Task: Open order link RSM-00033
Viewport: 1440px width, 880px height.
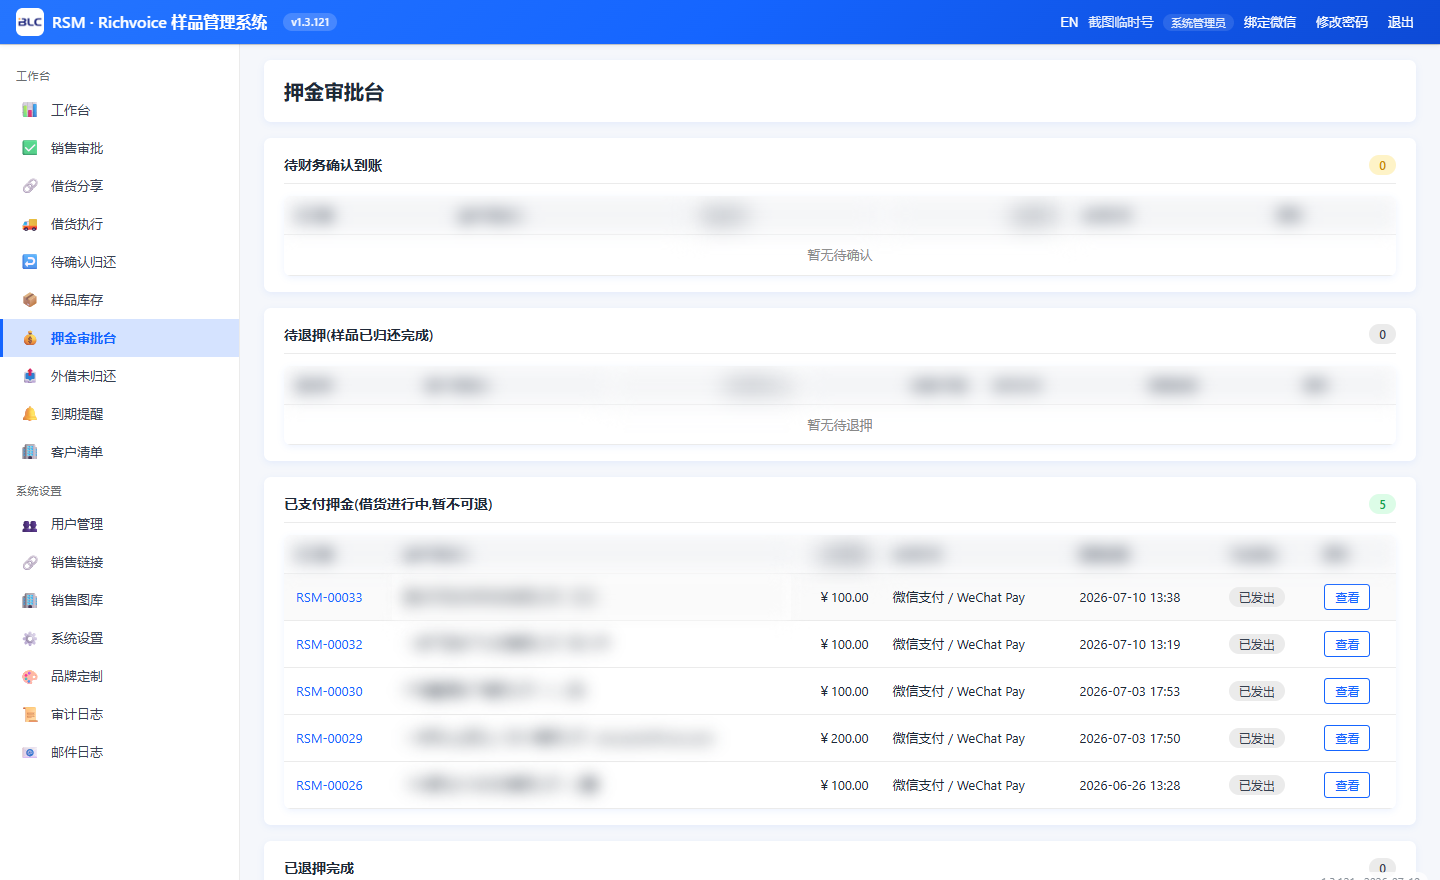Action: [329, 597]
